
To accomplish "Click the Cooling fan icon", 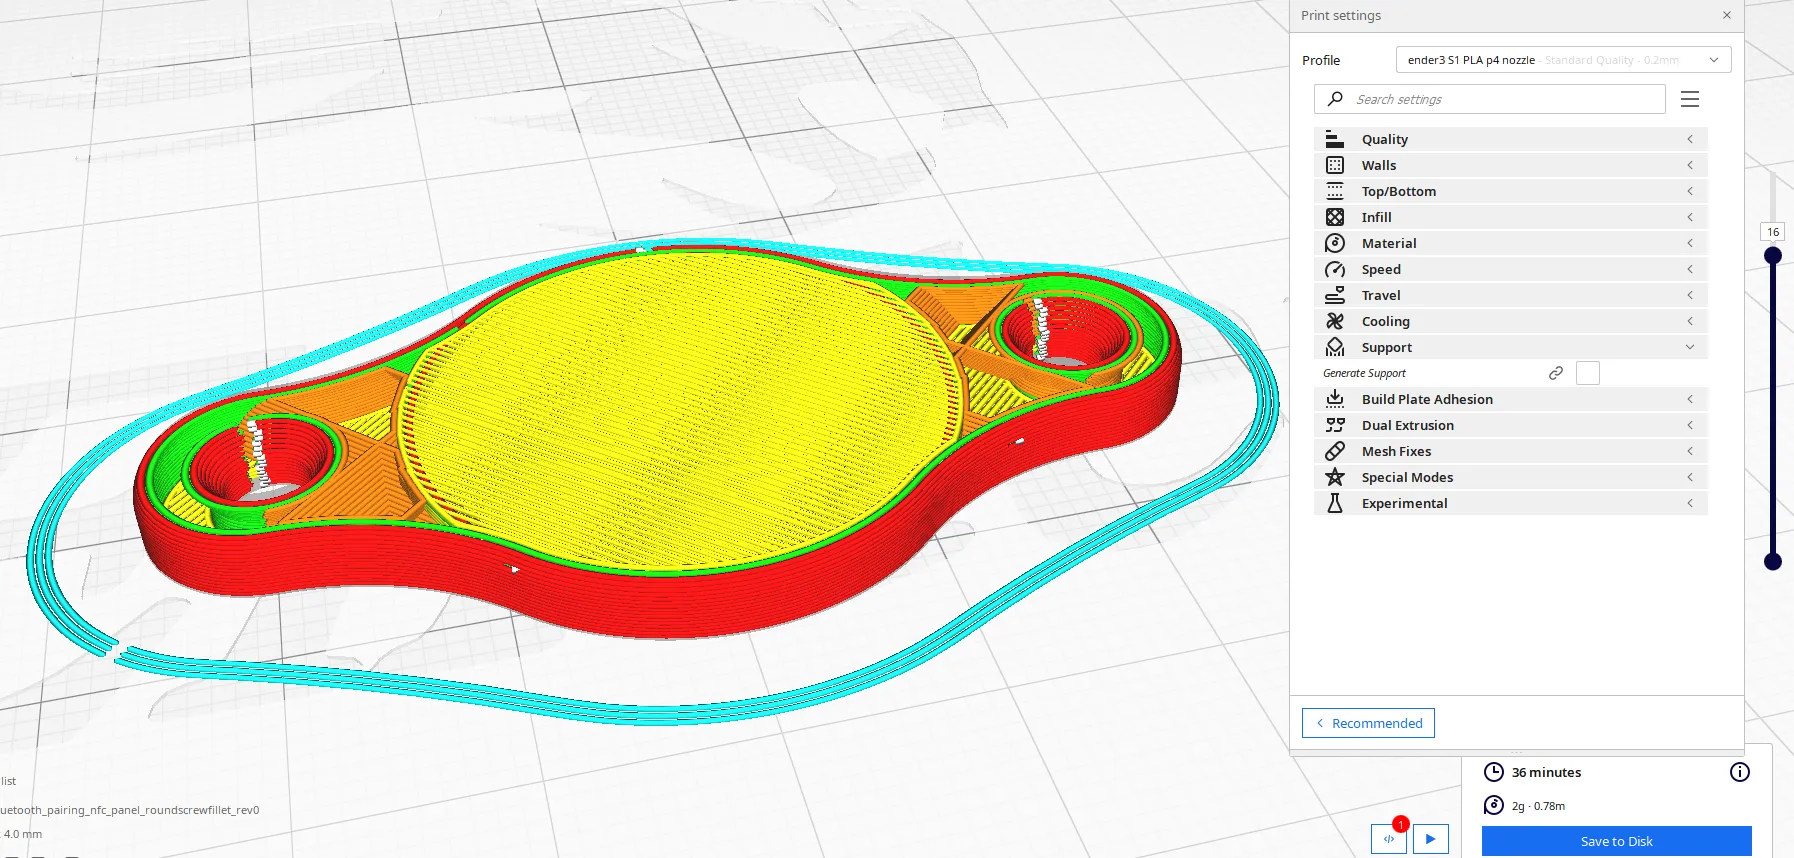I will point(1335,321).
